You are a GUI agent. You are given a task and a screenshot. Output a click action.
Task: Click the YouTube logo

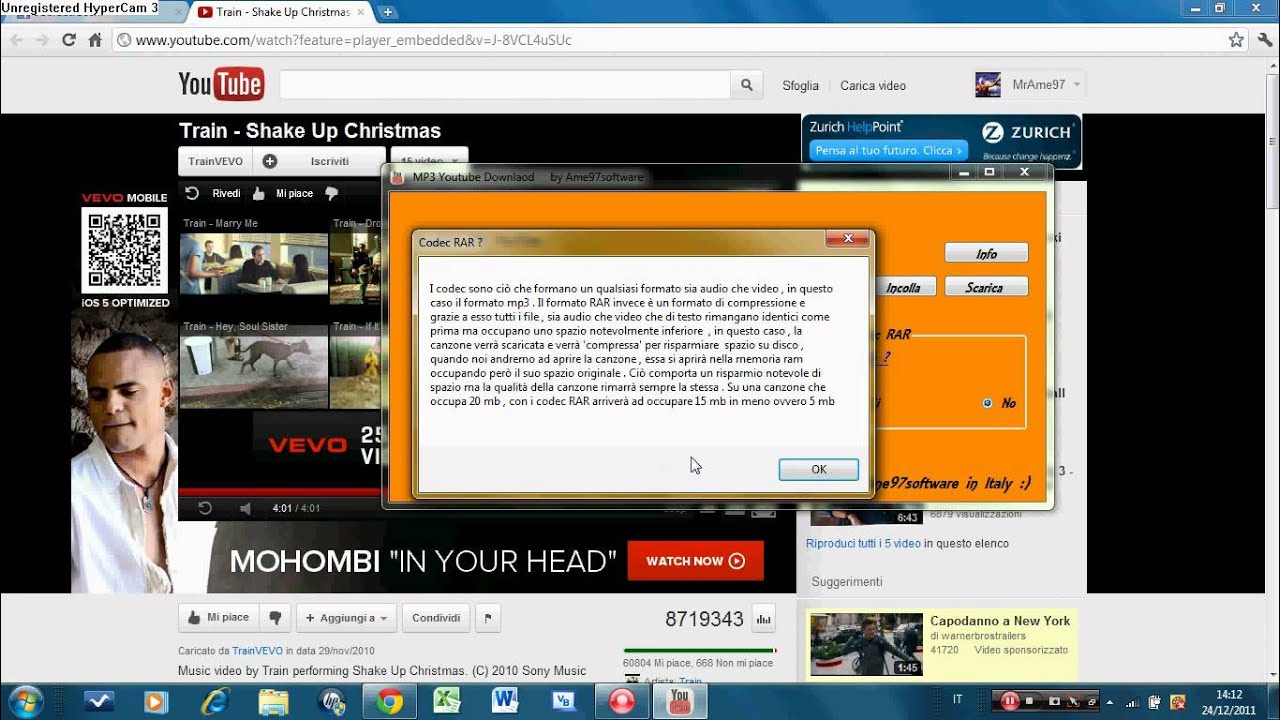coord(221,85)
